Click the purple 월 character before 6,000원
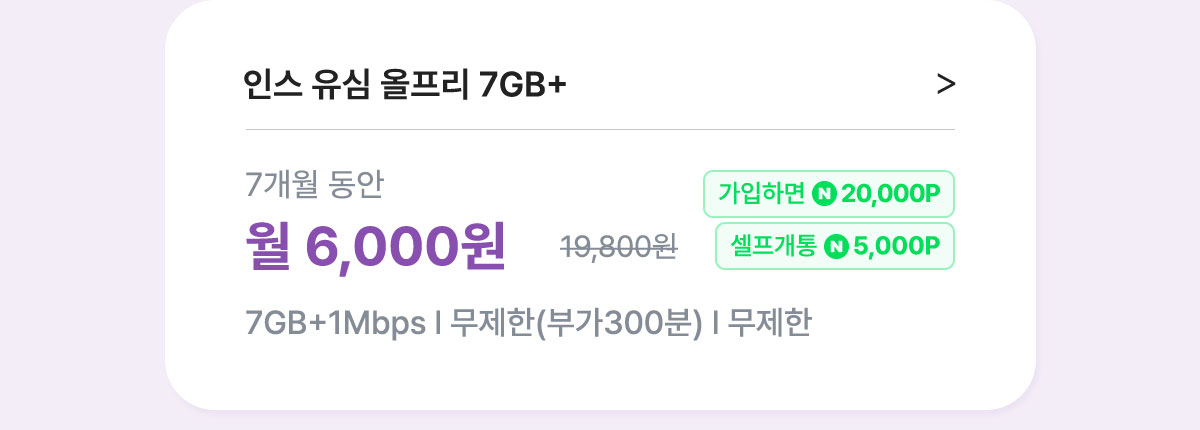This screenshot has width=1200, height=430. click(x=269, y=246)
